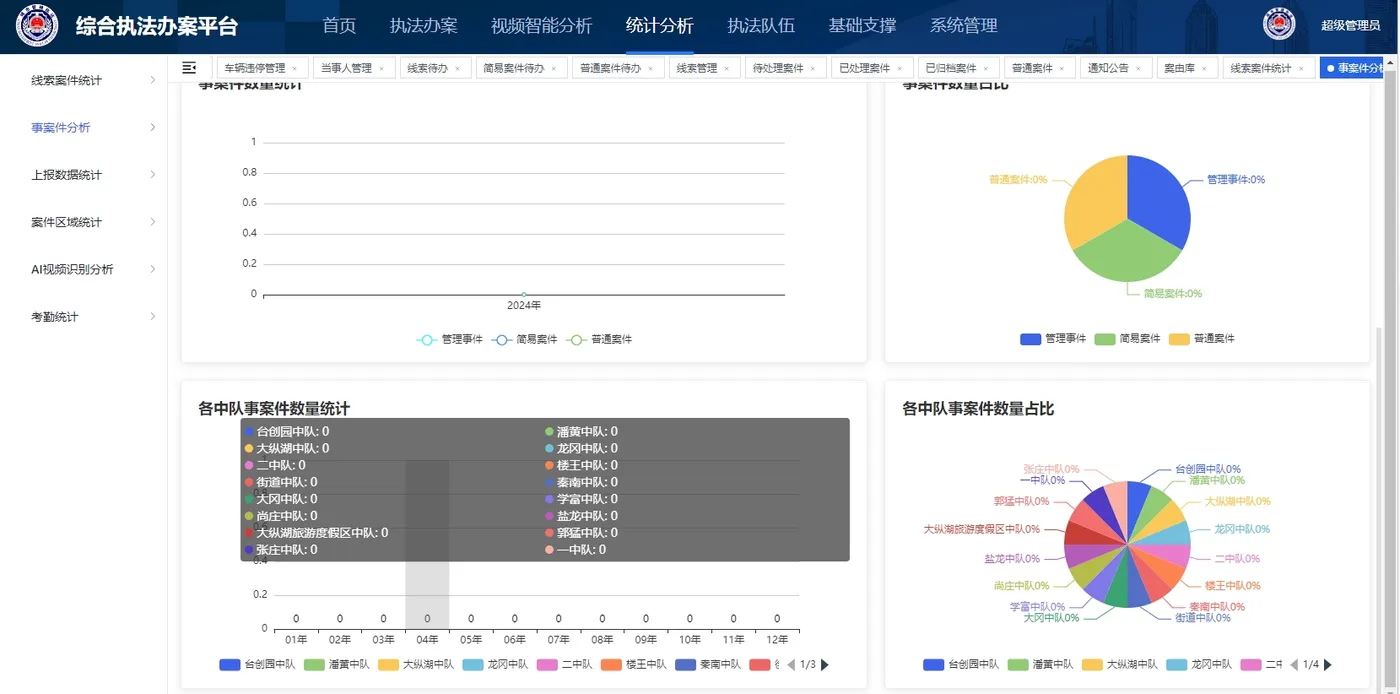Open the 视频智能分析 page

click(542, 25)
